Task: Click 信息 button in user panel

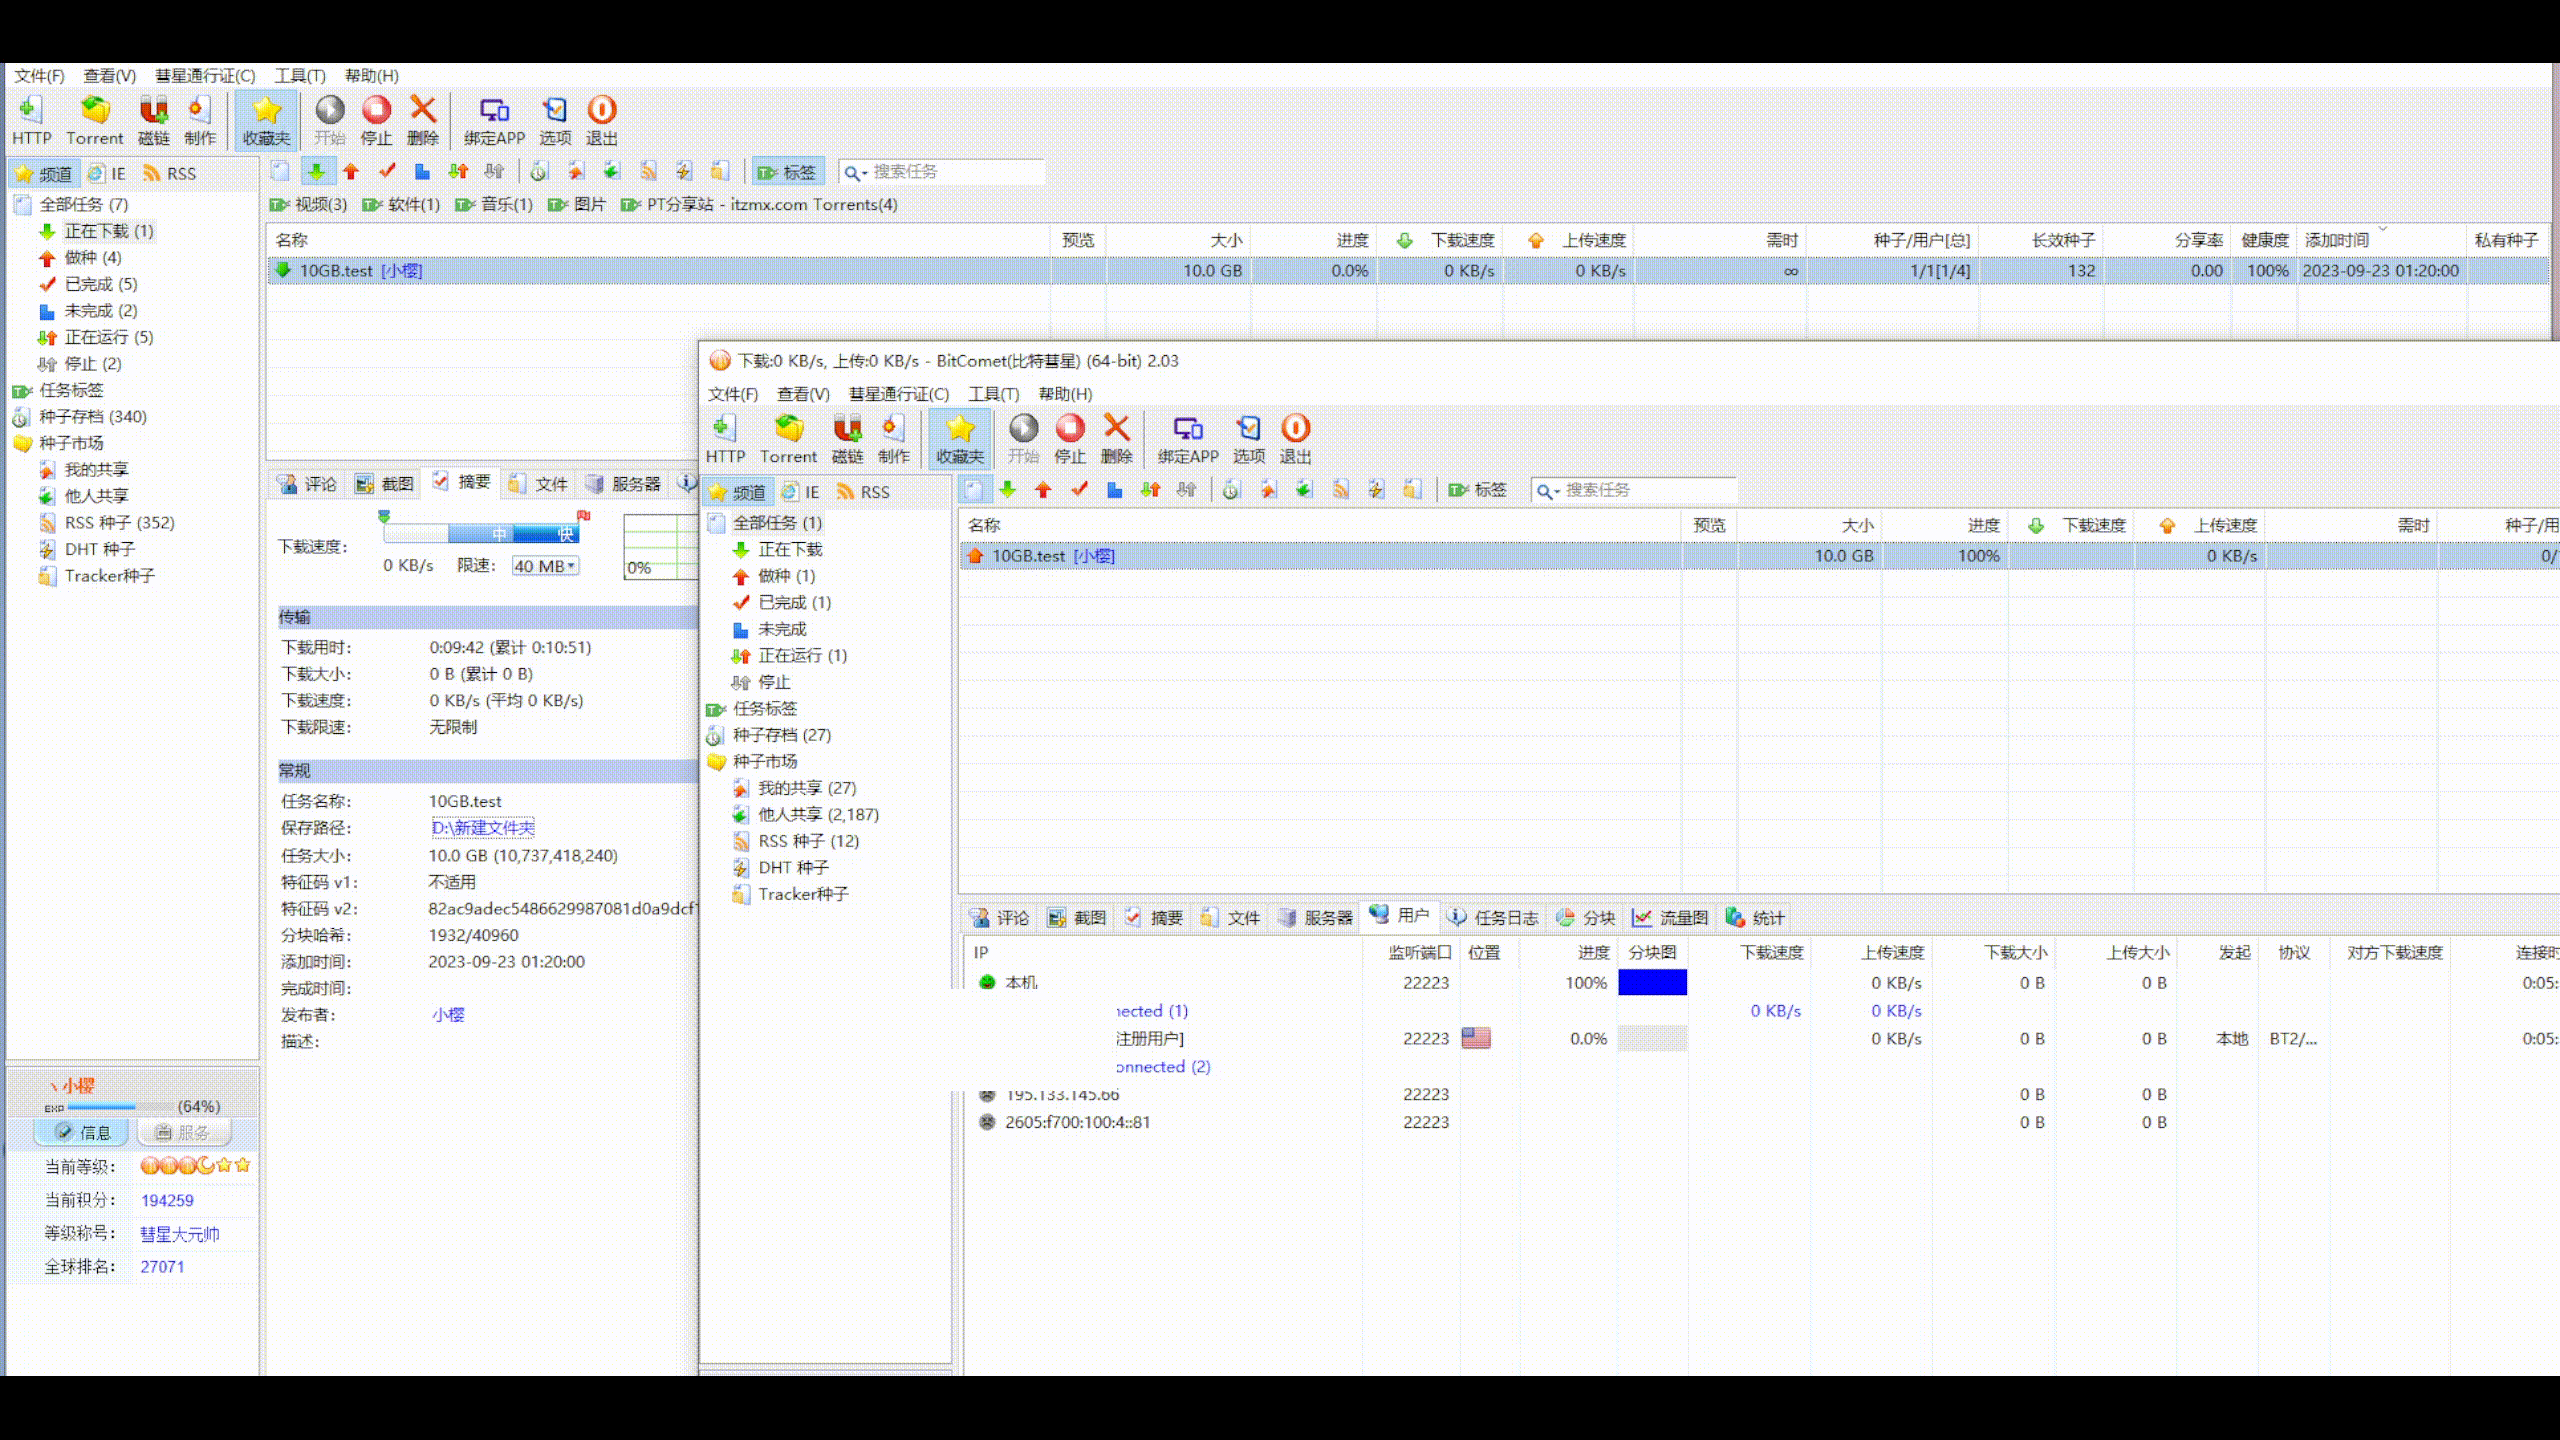Action: [x=82, y=1133]
